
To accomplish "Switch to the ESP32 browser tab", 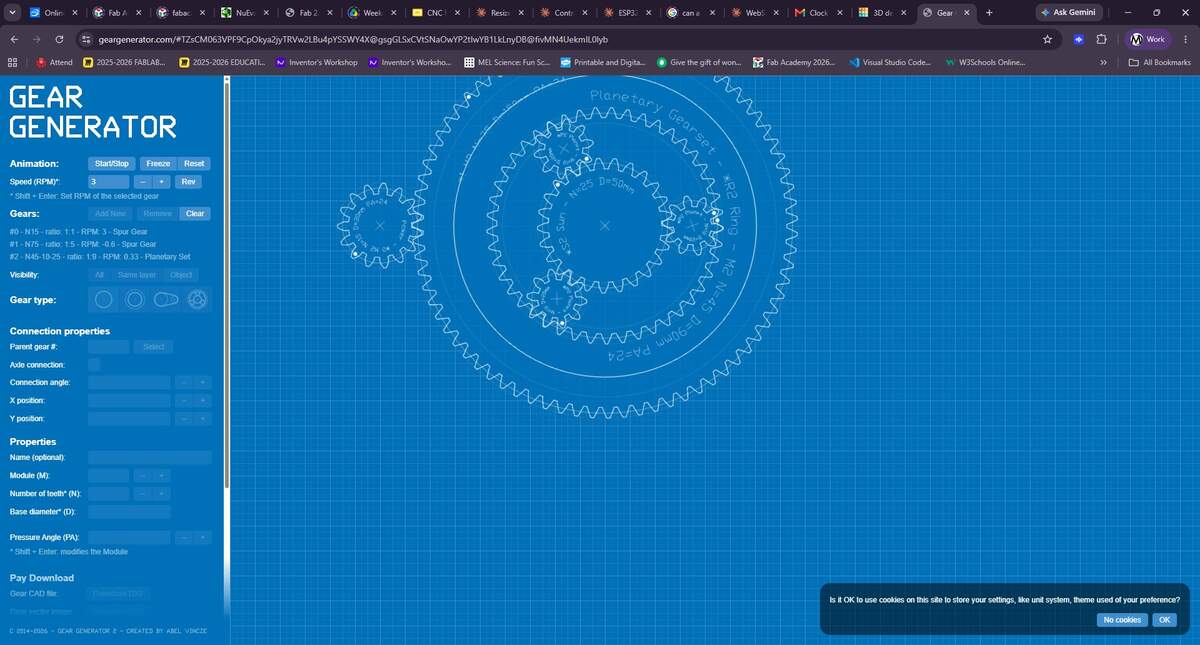I will coord(628,13).
